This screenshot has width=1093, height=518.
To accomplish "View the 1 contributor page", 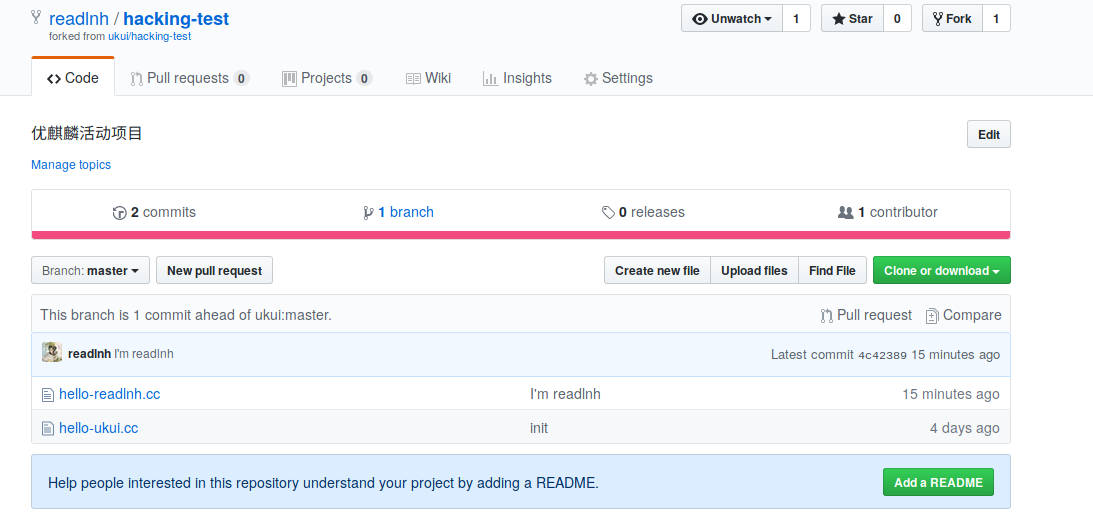I will tap(887, 212).
